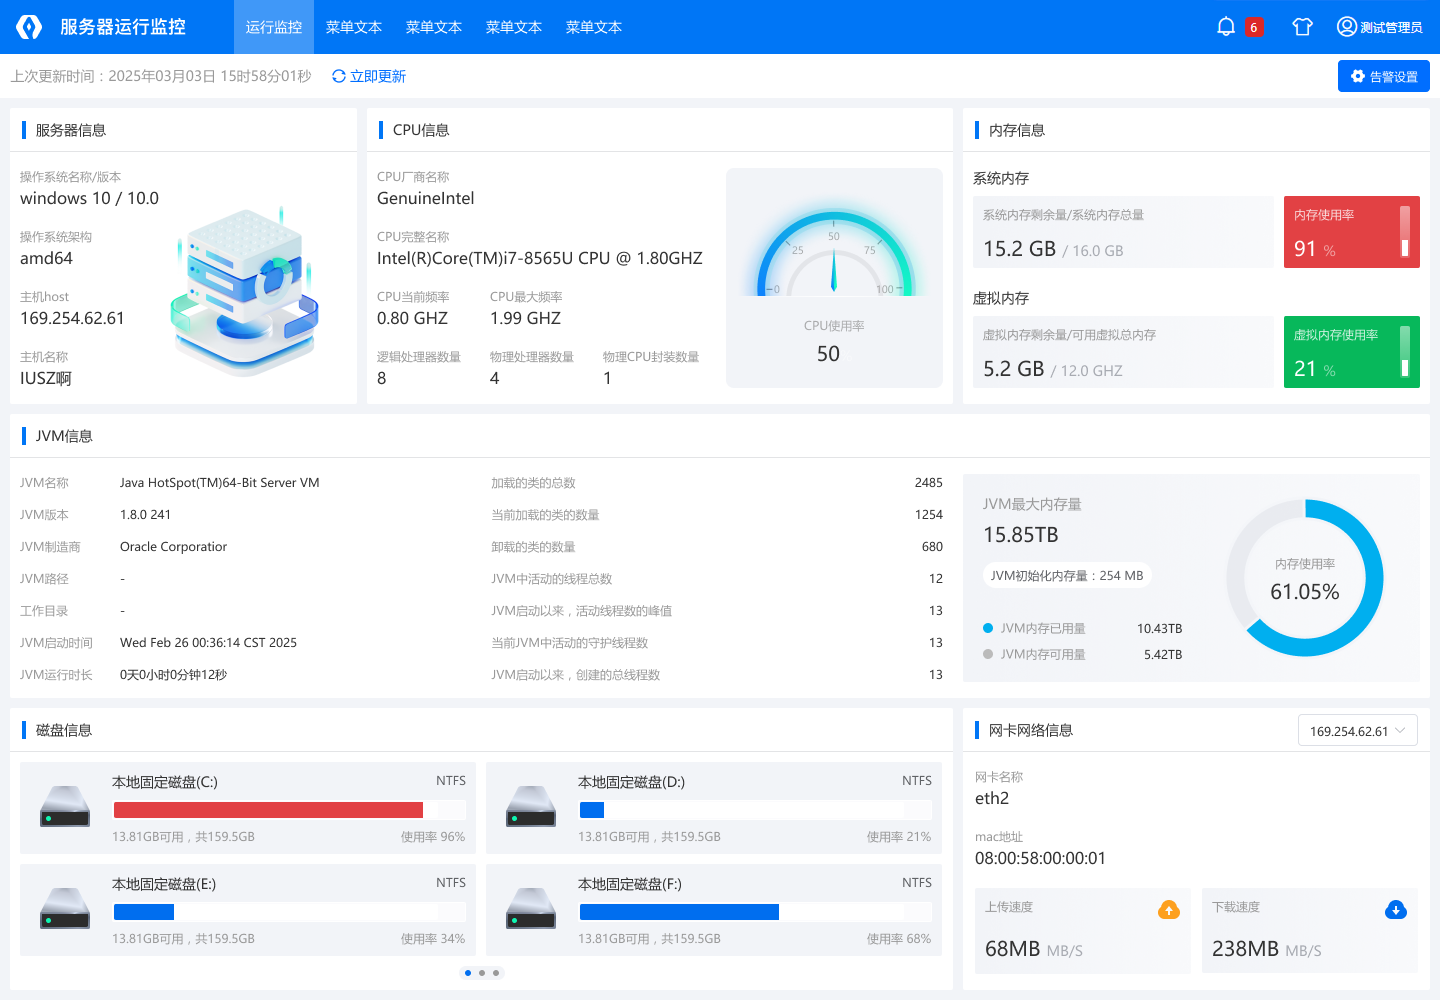Click the app logo icon

tap(29, 27)
